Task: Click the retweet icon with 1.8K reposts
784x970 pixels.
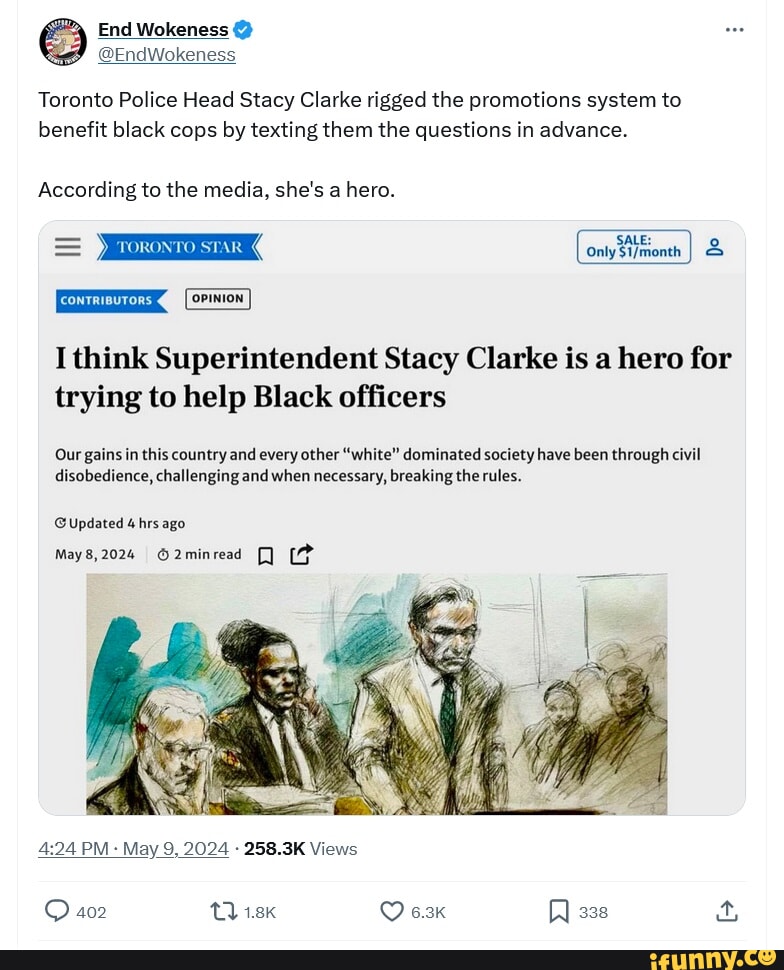Action: [x=225, y=911]
